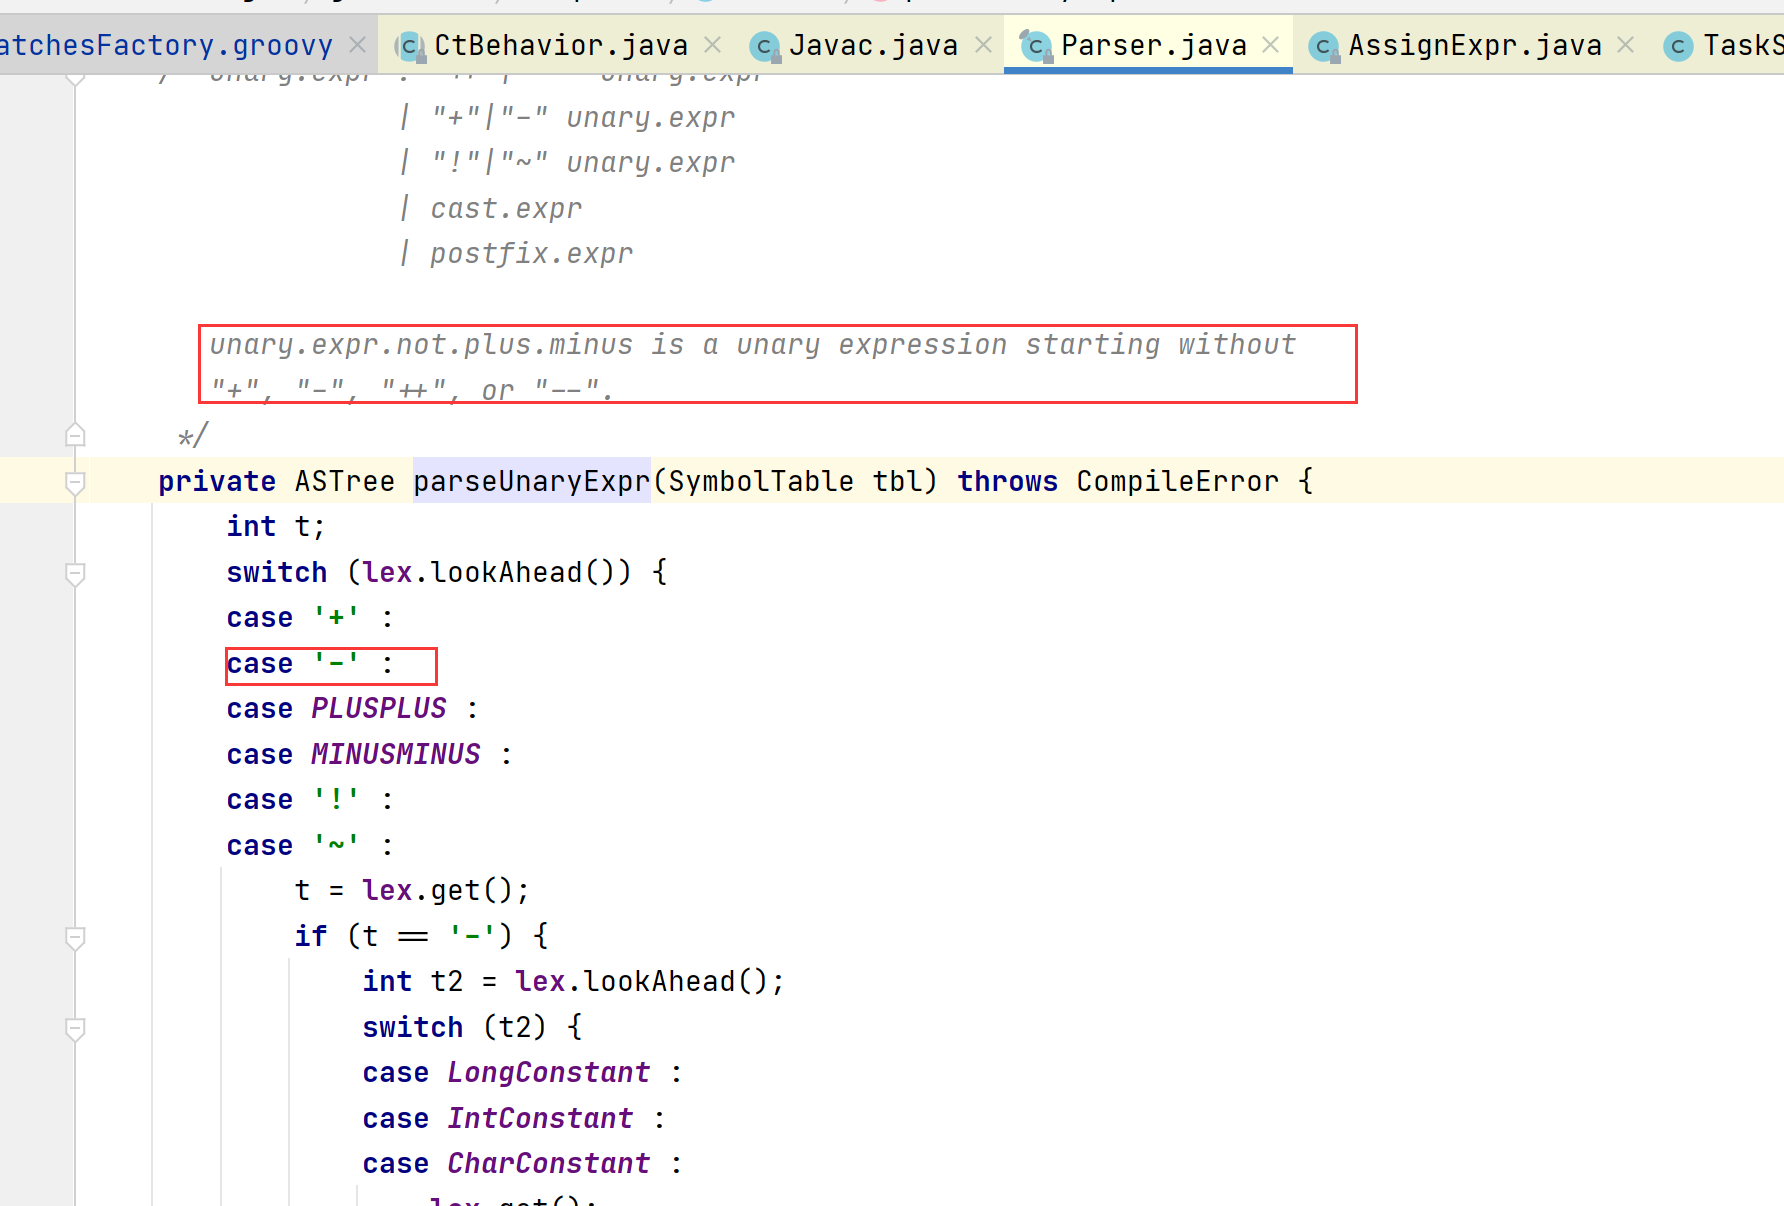Close the AssignExpr.java tab

(1626, 45)
